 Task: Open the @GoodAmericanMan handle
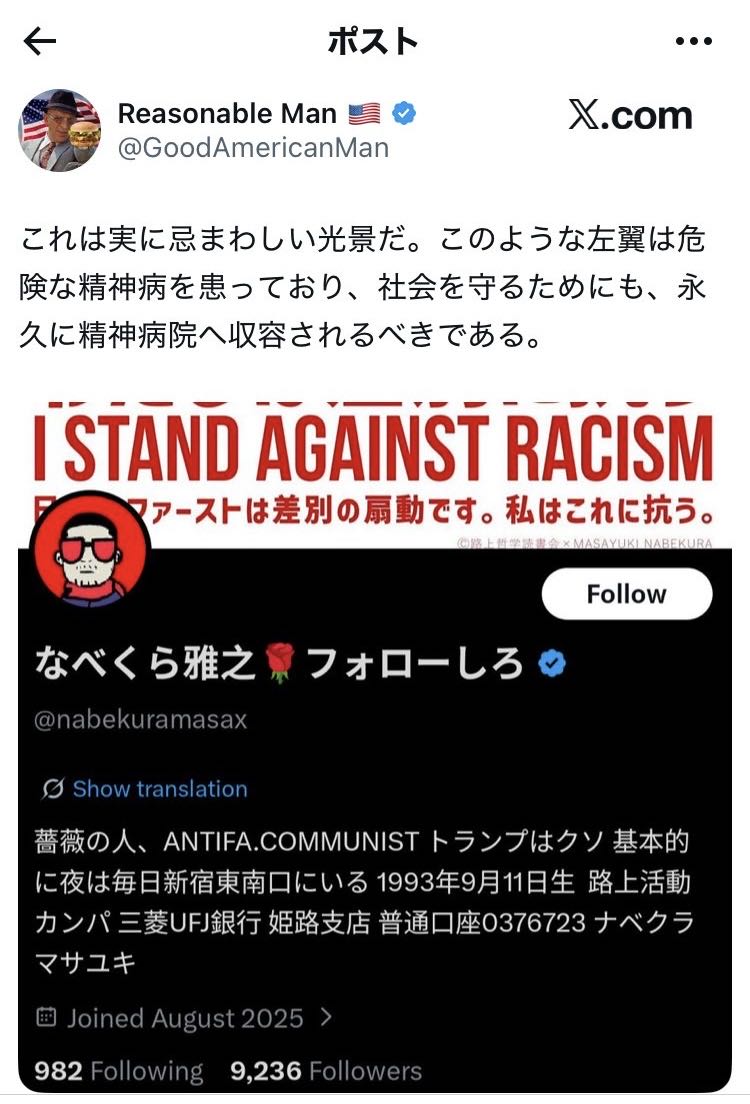pos(254,148)
